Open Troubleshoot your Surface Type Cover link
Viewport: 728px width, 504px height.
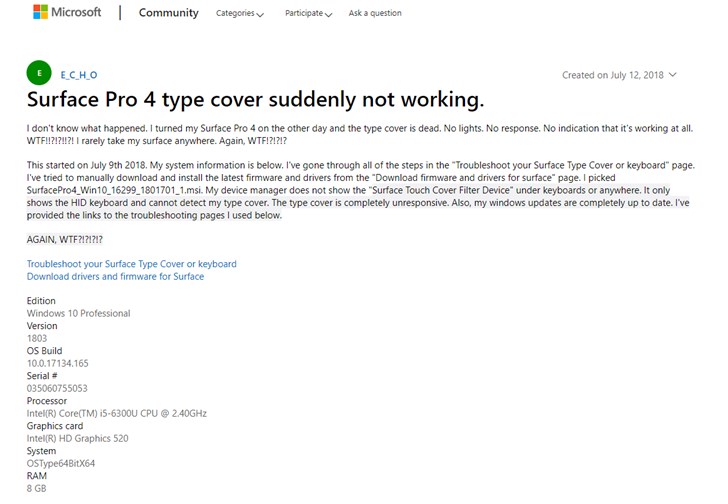[x=131, y=264]
